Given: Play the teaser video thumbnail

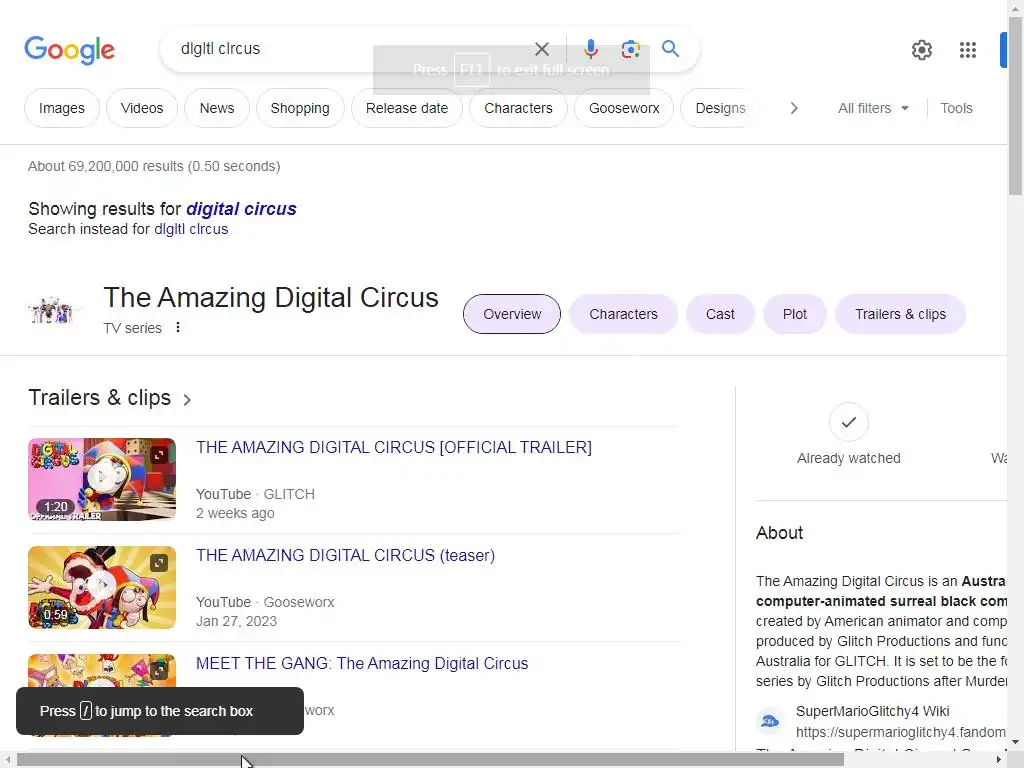Looking at the screenshot, I should coord(102,587).
